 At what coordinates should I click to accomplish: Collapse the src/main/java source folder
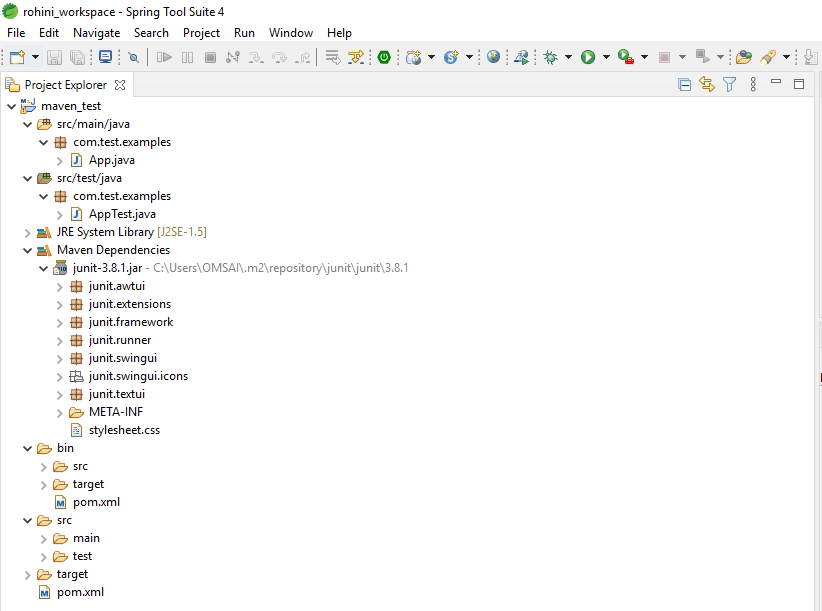(x=28, y=125)
